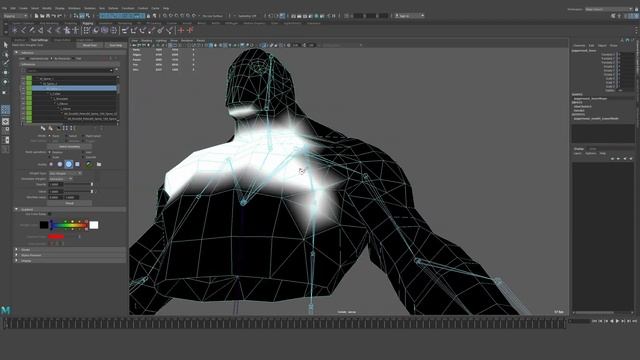
Task: Click the Save Scene icon
Action: tap(48, 16)
